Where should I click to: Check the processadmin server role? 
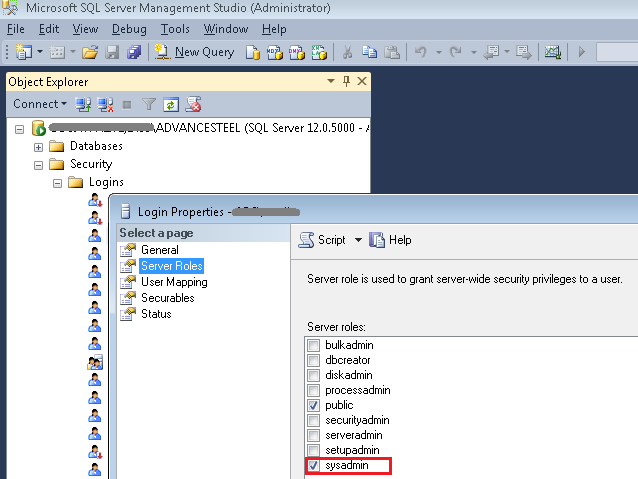313,390
